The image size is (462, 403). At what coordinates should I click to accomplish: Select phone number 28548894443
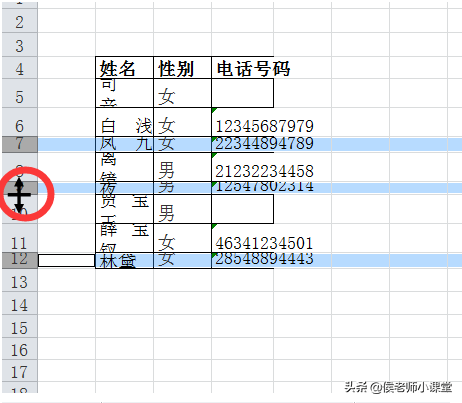click(264, 259)
